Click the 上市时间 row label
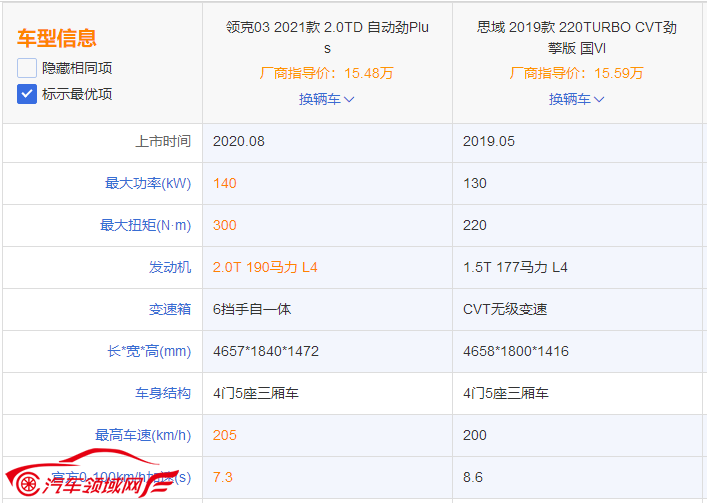 tap(163, 141)
